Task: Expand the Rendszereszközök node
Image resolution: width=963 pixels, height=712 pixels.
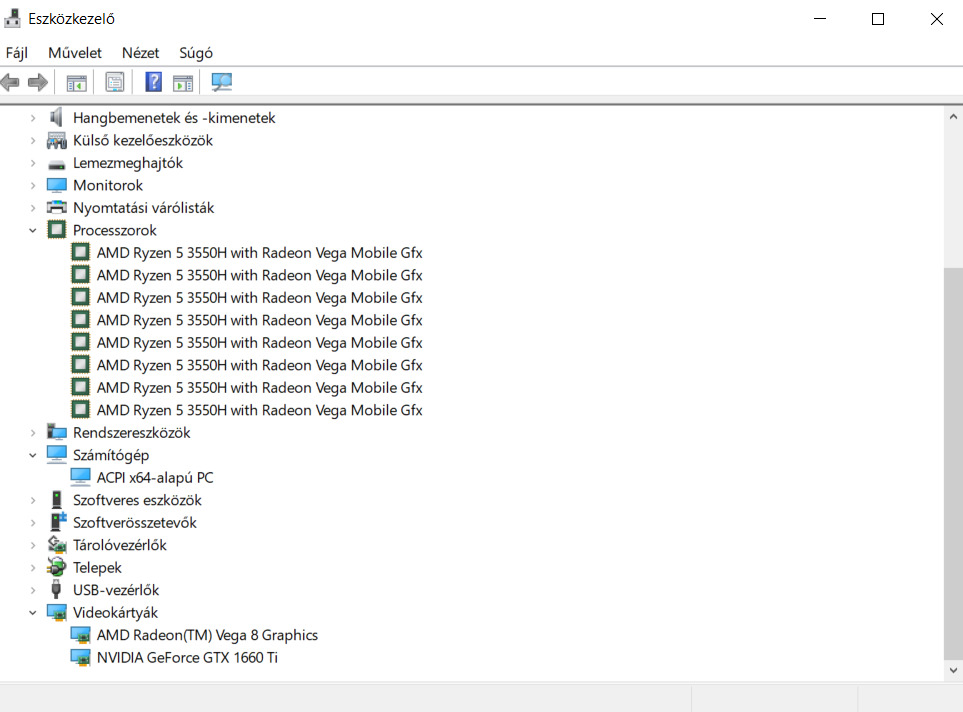Action: point(33,432)
